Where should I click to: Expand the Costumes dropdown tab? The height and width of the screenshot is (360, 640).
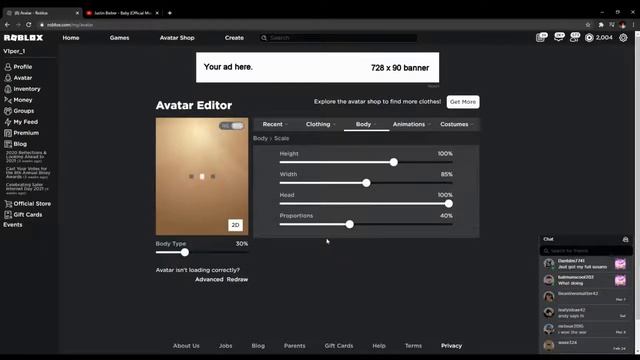[457, 124]
